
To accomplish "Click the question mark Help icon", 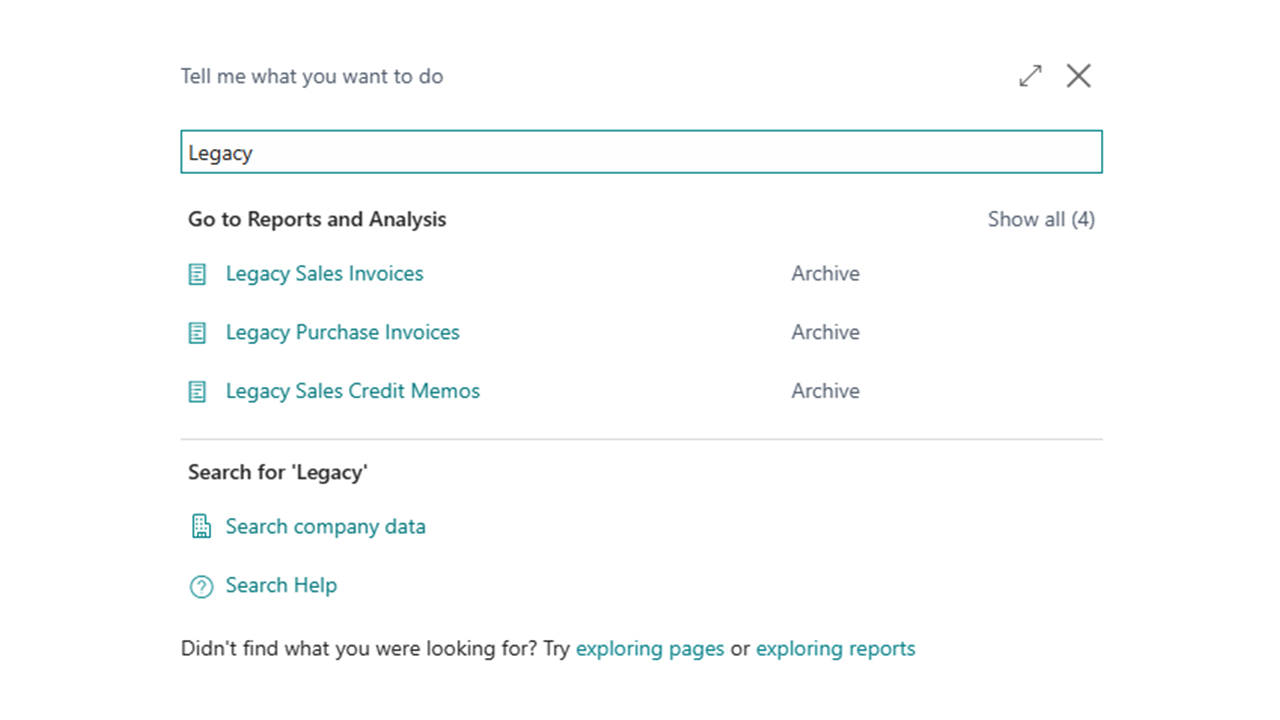I will (201, 587).
